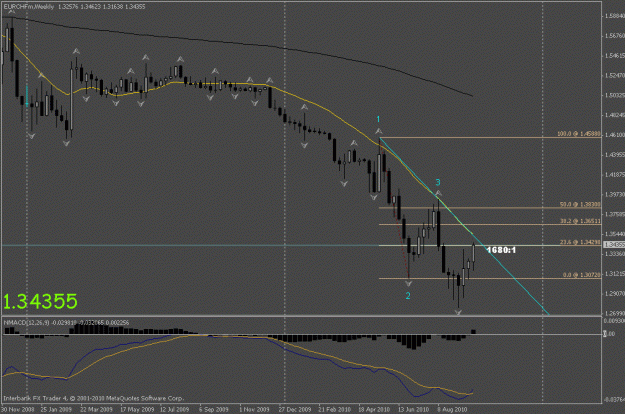Click the MetaQuotes Software Corp. copyright text

(x=94, y=398)
